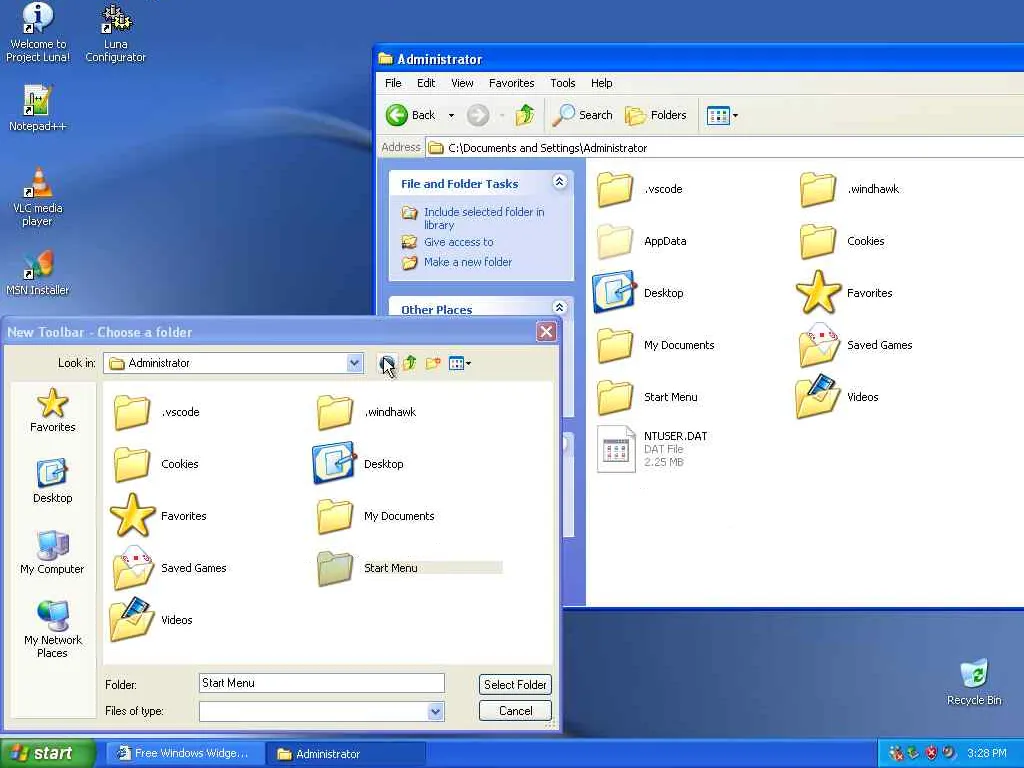Click Favorites in the dialog places bar
The width and height of the screenshot is (1024, 768).
[x=53, y=410]
